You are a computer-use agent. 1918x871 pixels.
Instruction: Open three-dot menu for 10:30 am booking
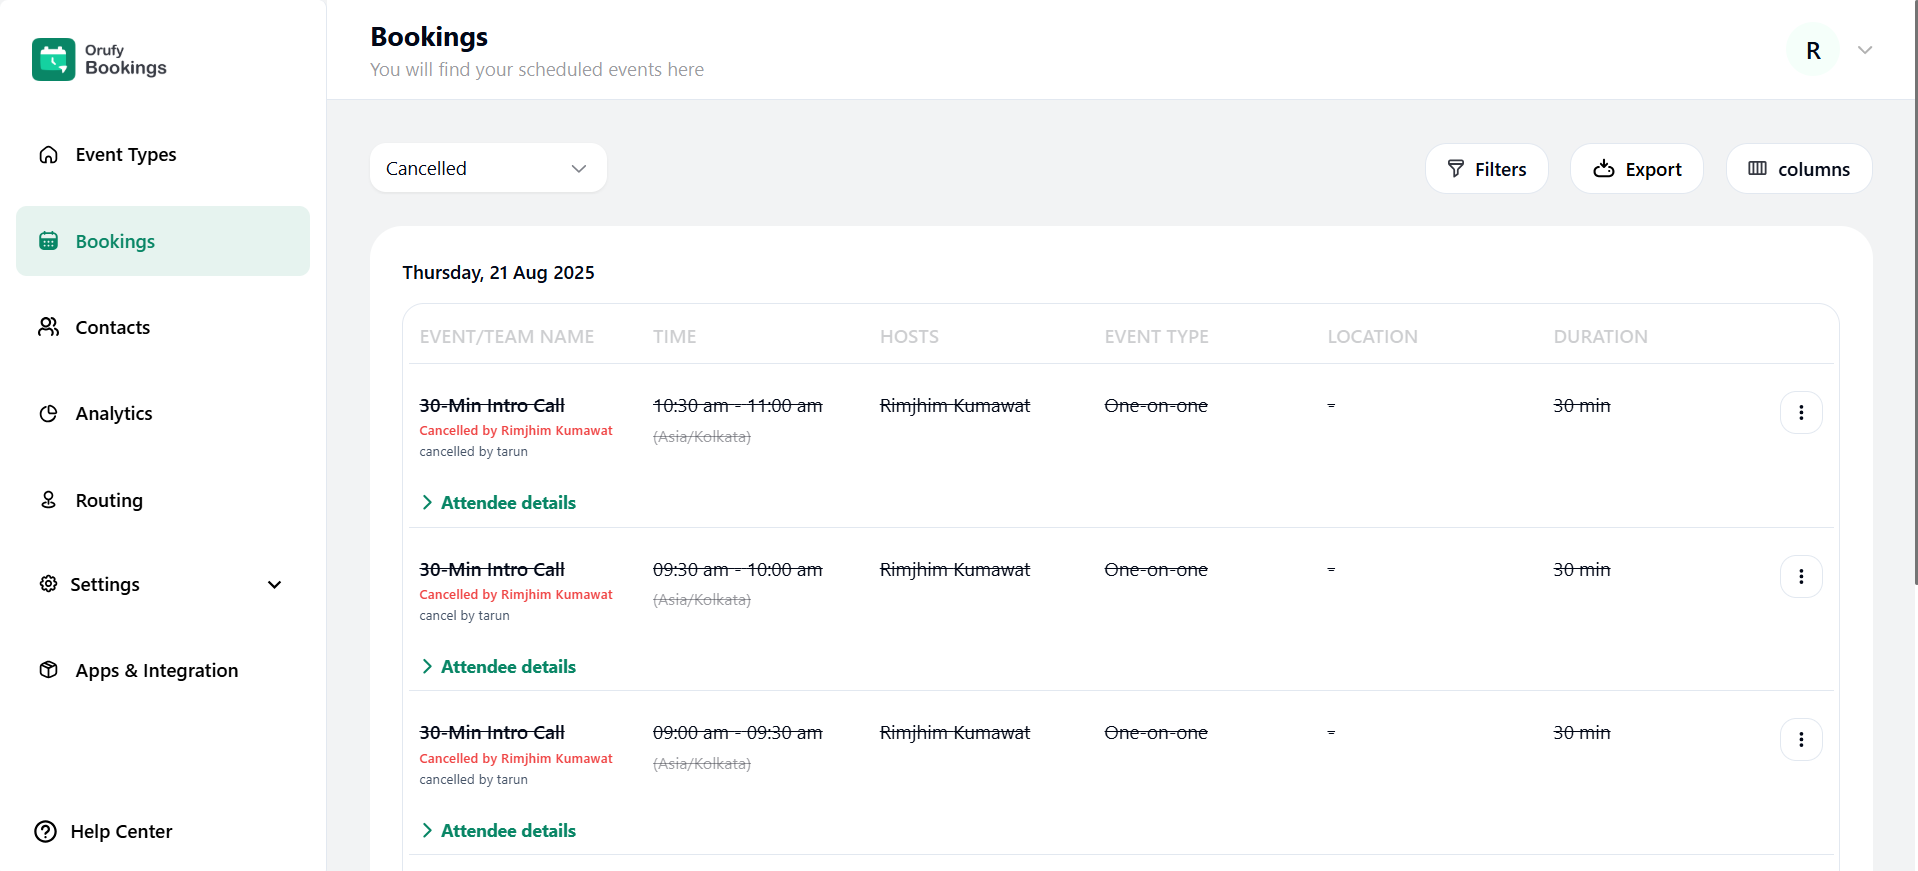(x=1800, y=413)
